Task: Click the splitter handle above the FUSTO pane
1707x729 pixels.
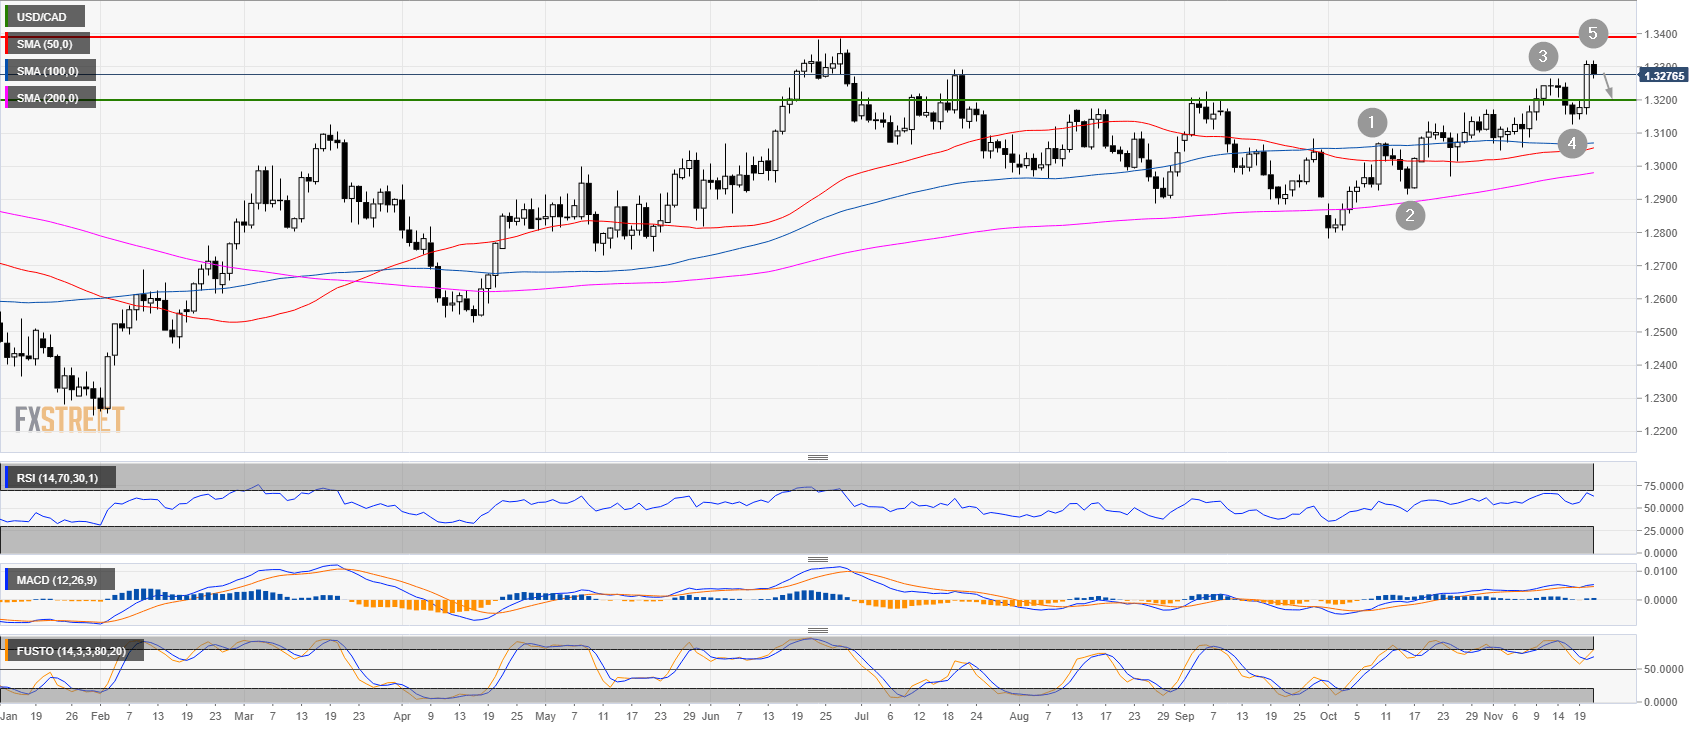Action: click(817, 630)
